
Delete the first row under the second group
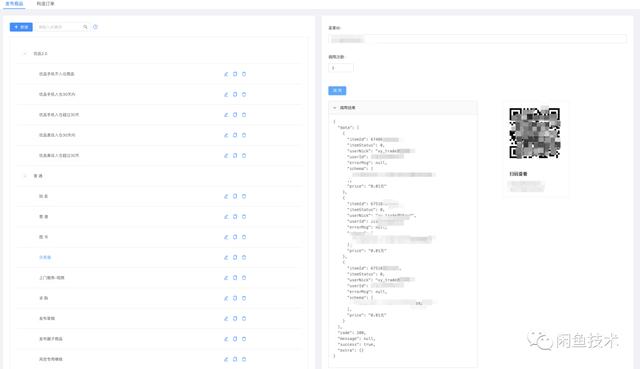point(244,196)
